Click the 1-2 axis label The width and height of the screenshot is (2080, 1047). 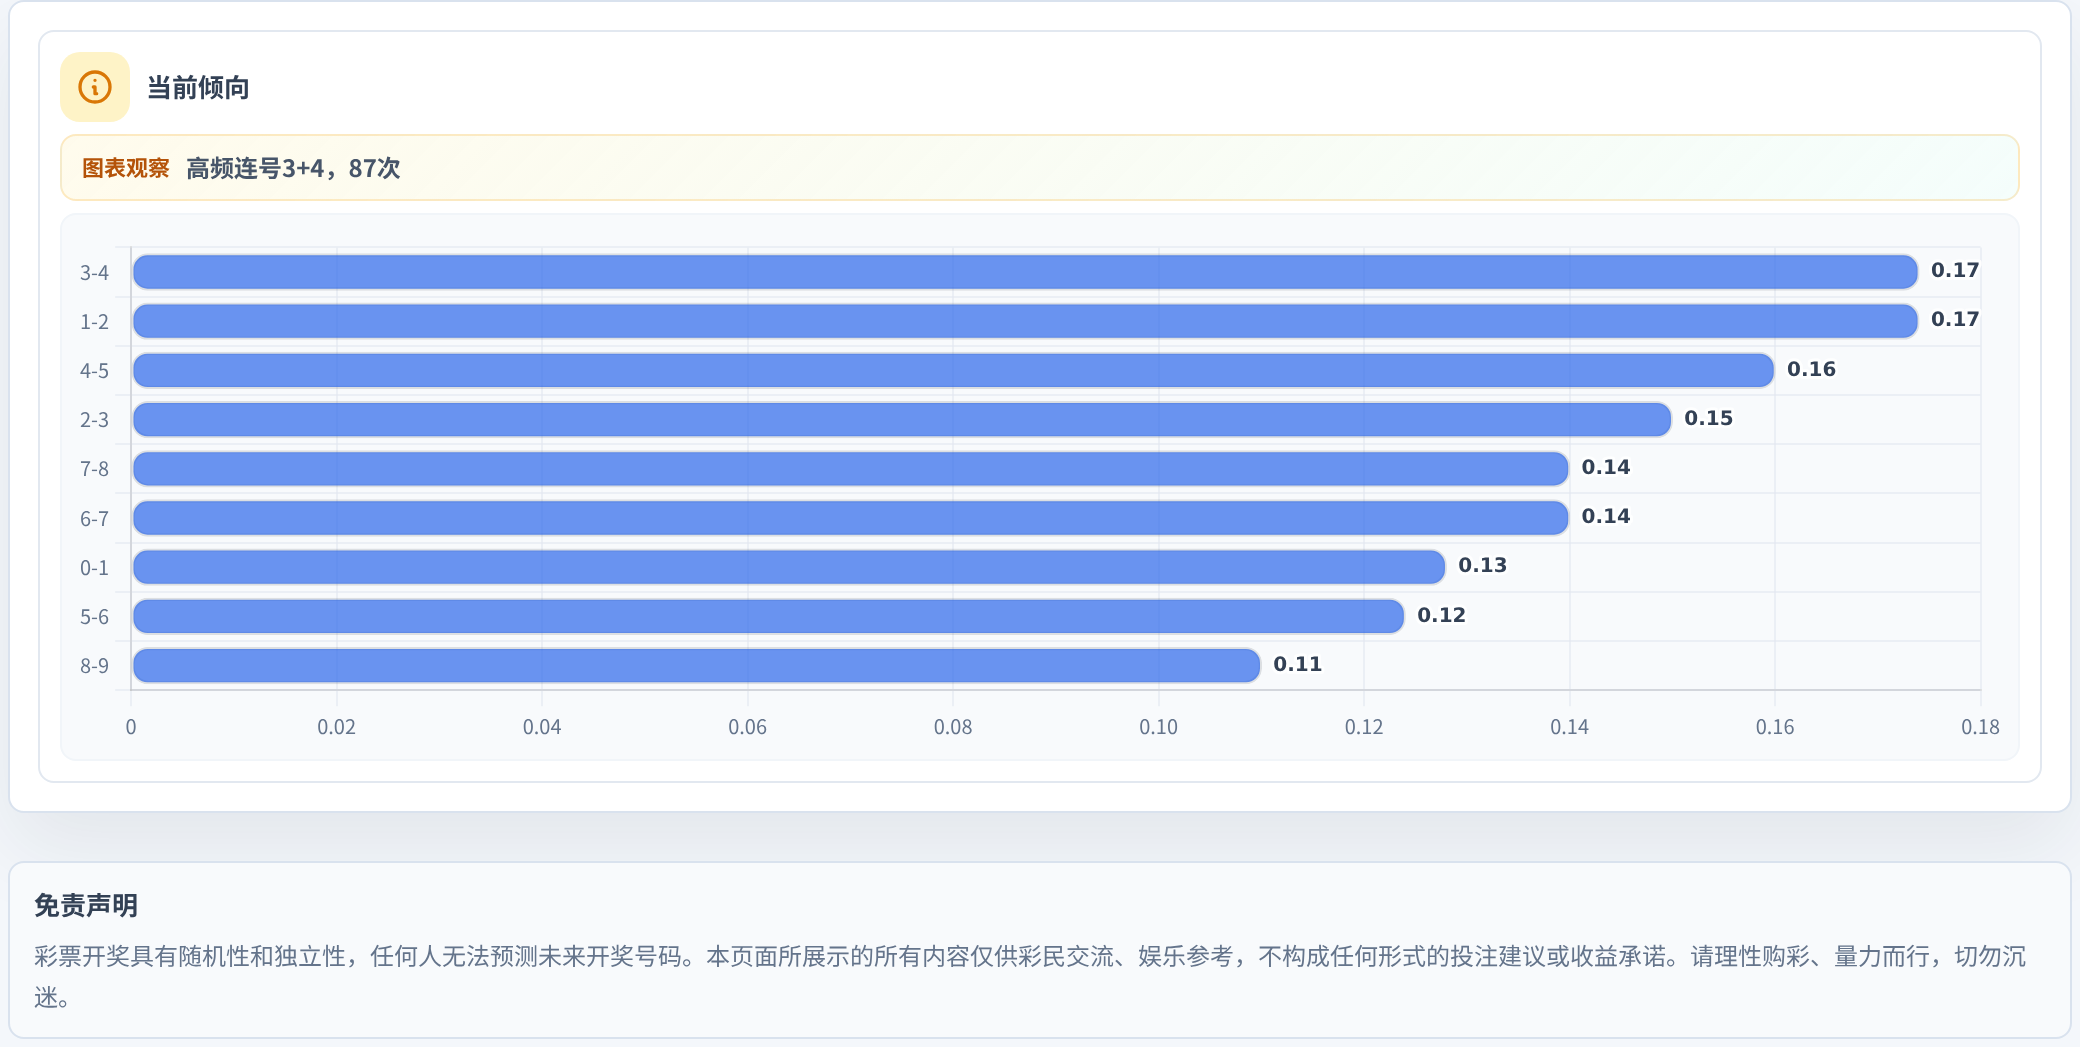pyautogui.click(x=94, y=321)
